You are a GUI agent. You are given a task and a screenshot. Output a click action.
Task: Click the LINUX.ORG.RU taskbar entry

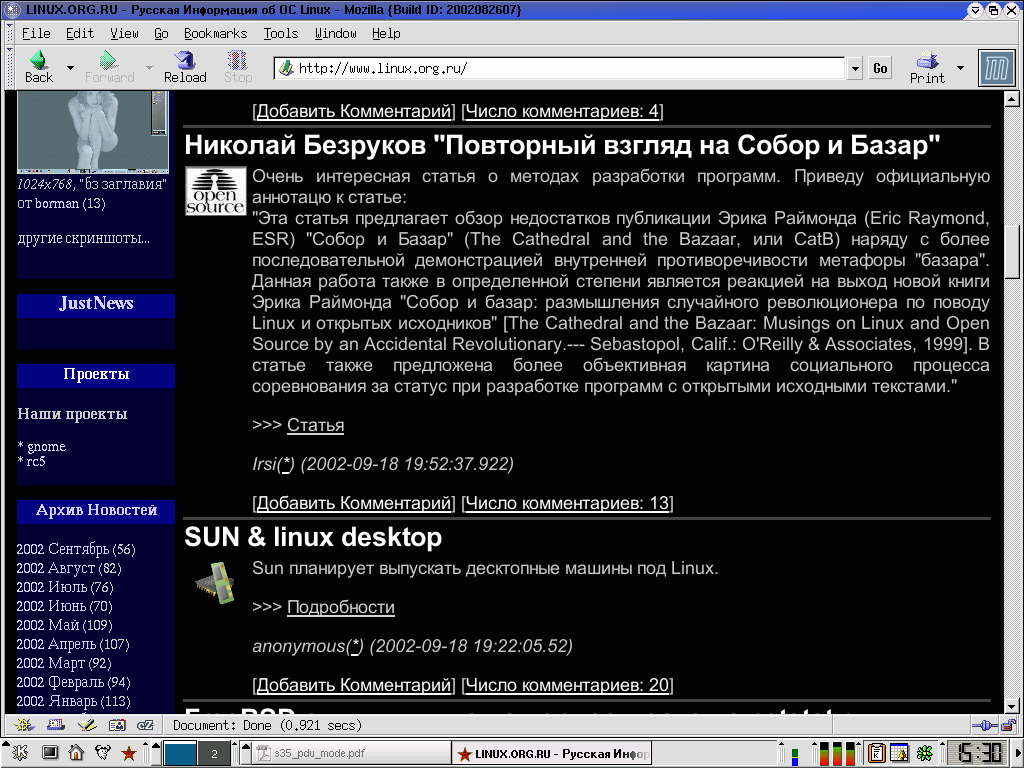[552, 753]
